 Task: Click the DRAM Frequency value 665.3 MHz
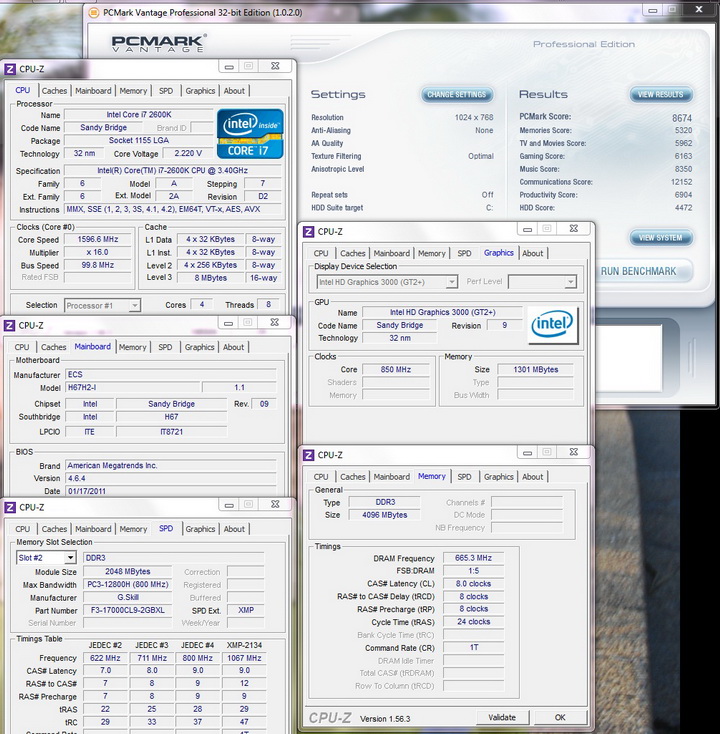pos(473,558)
